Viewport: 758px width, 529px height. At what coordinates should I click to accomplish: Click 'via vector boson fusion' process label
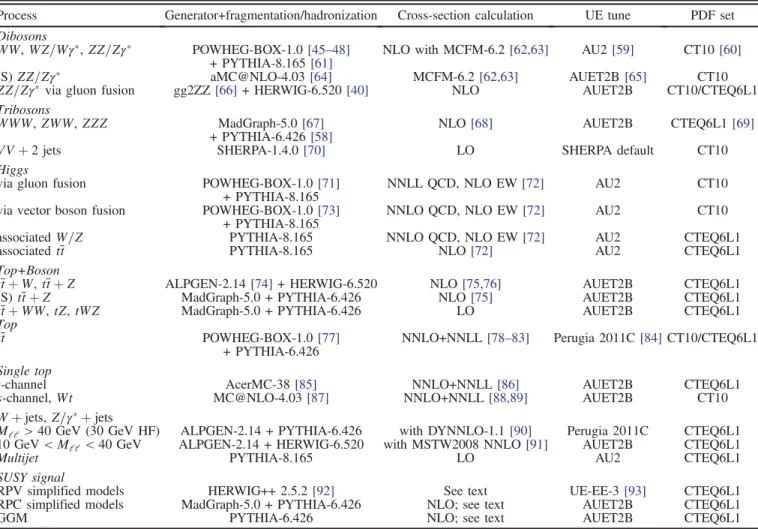62,210
